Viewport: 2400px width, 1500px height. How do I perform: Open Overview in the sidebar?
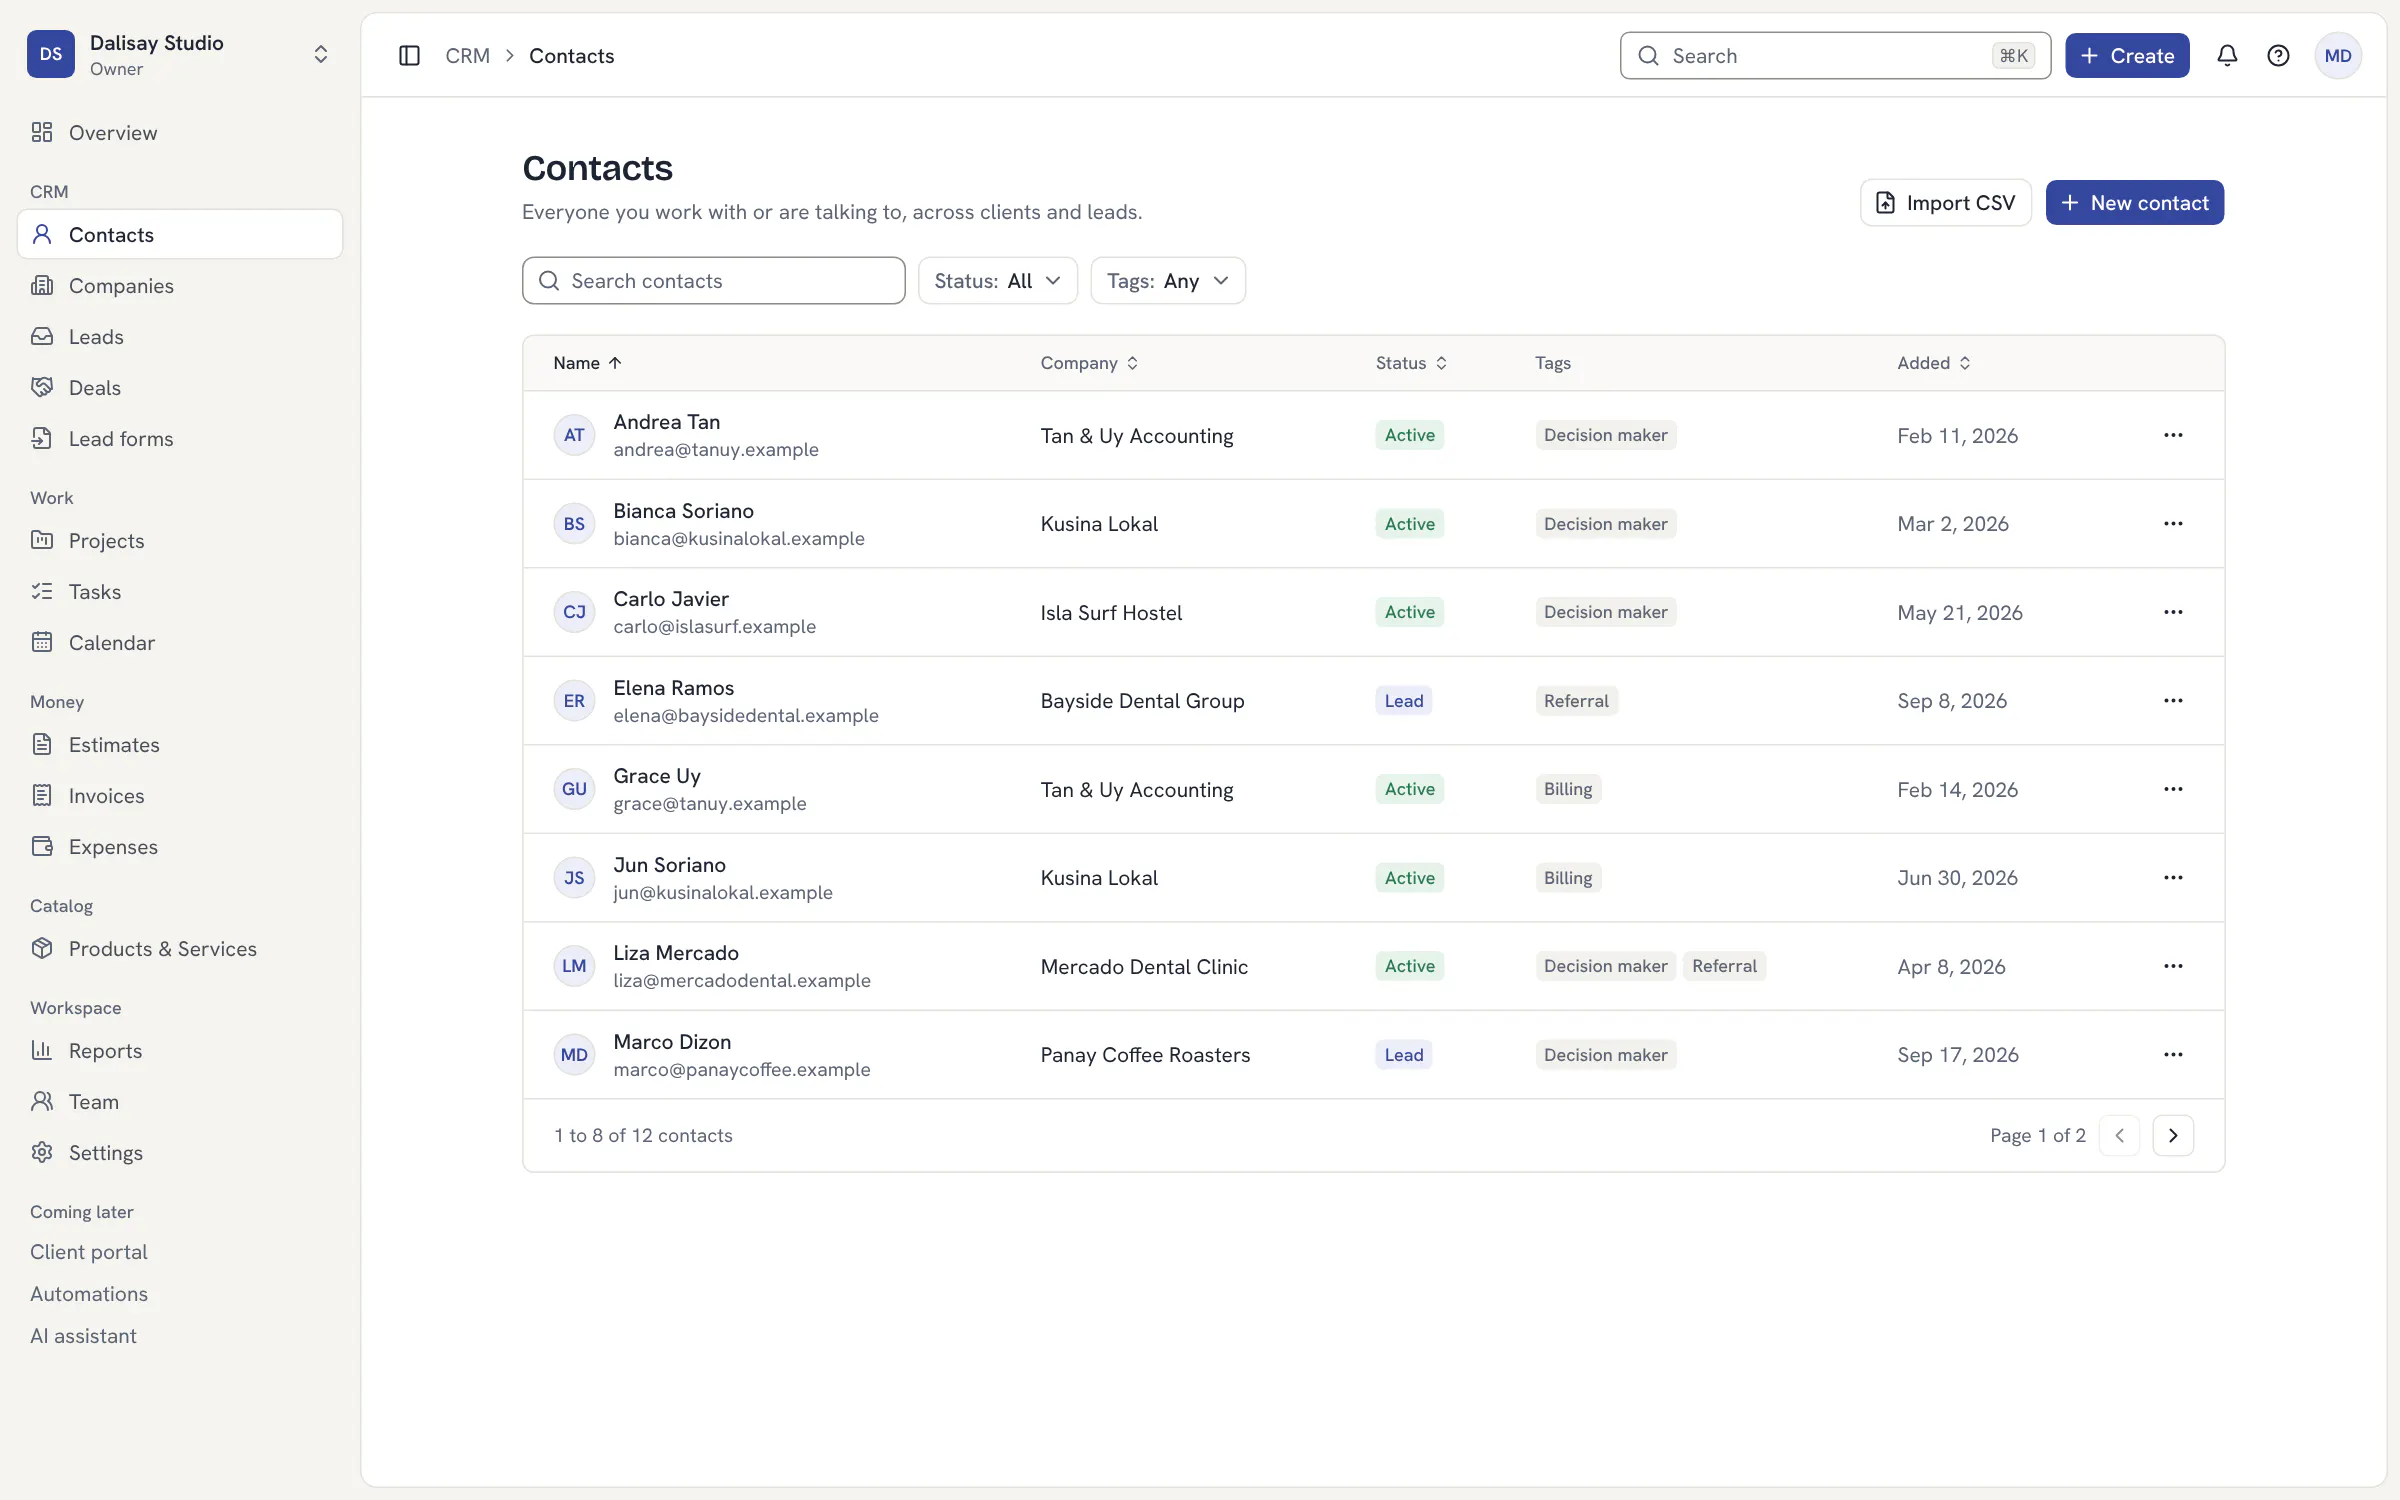pyautogui.click(x=180, y=133)
